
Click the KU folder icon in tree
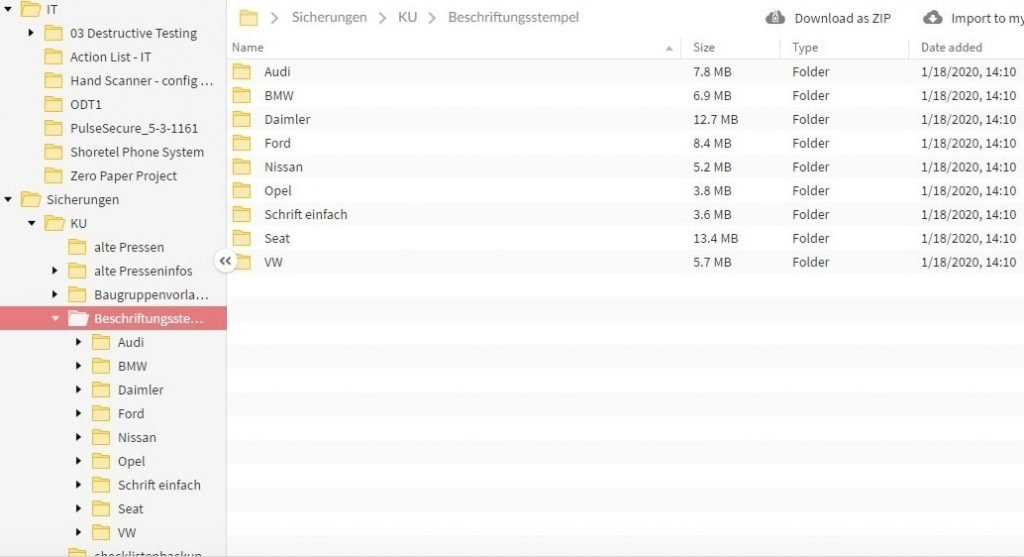tap(54, 223)
